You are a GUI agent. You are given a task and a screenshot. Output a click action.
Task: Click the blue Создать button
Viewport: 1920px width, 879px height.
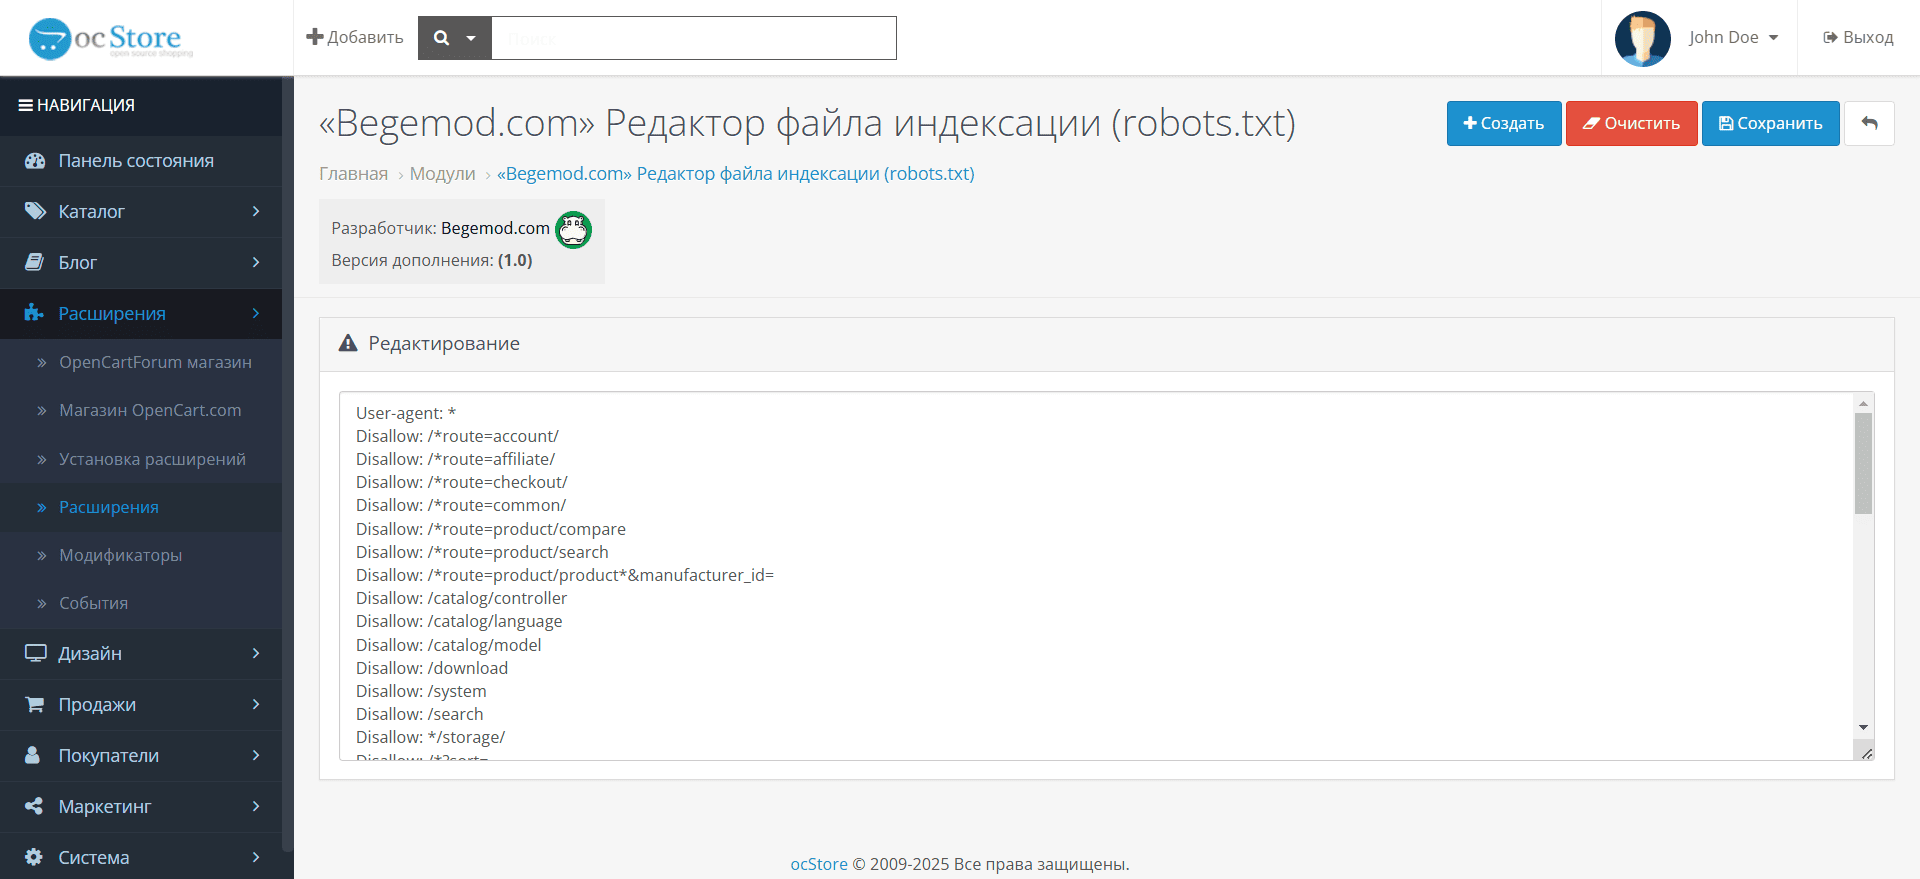[x=1504, y=124]
